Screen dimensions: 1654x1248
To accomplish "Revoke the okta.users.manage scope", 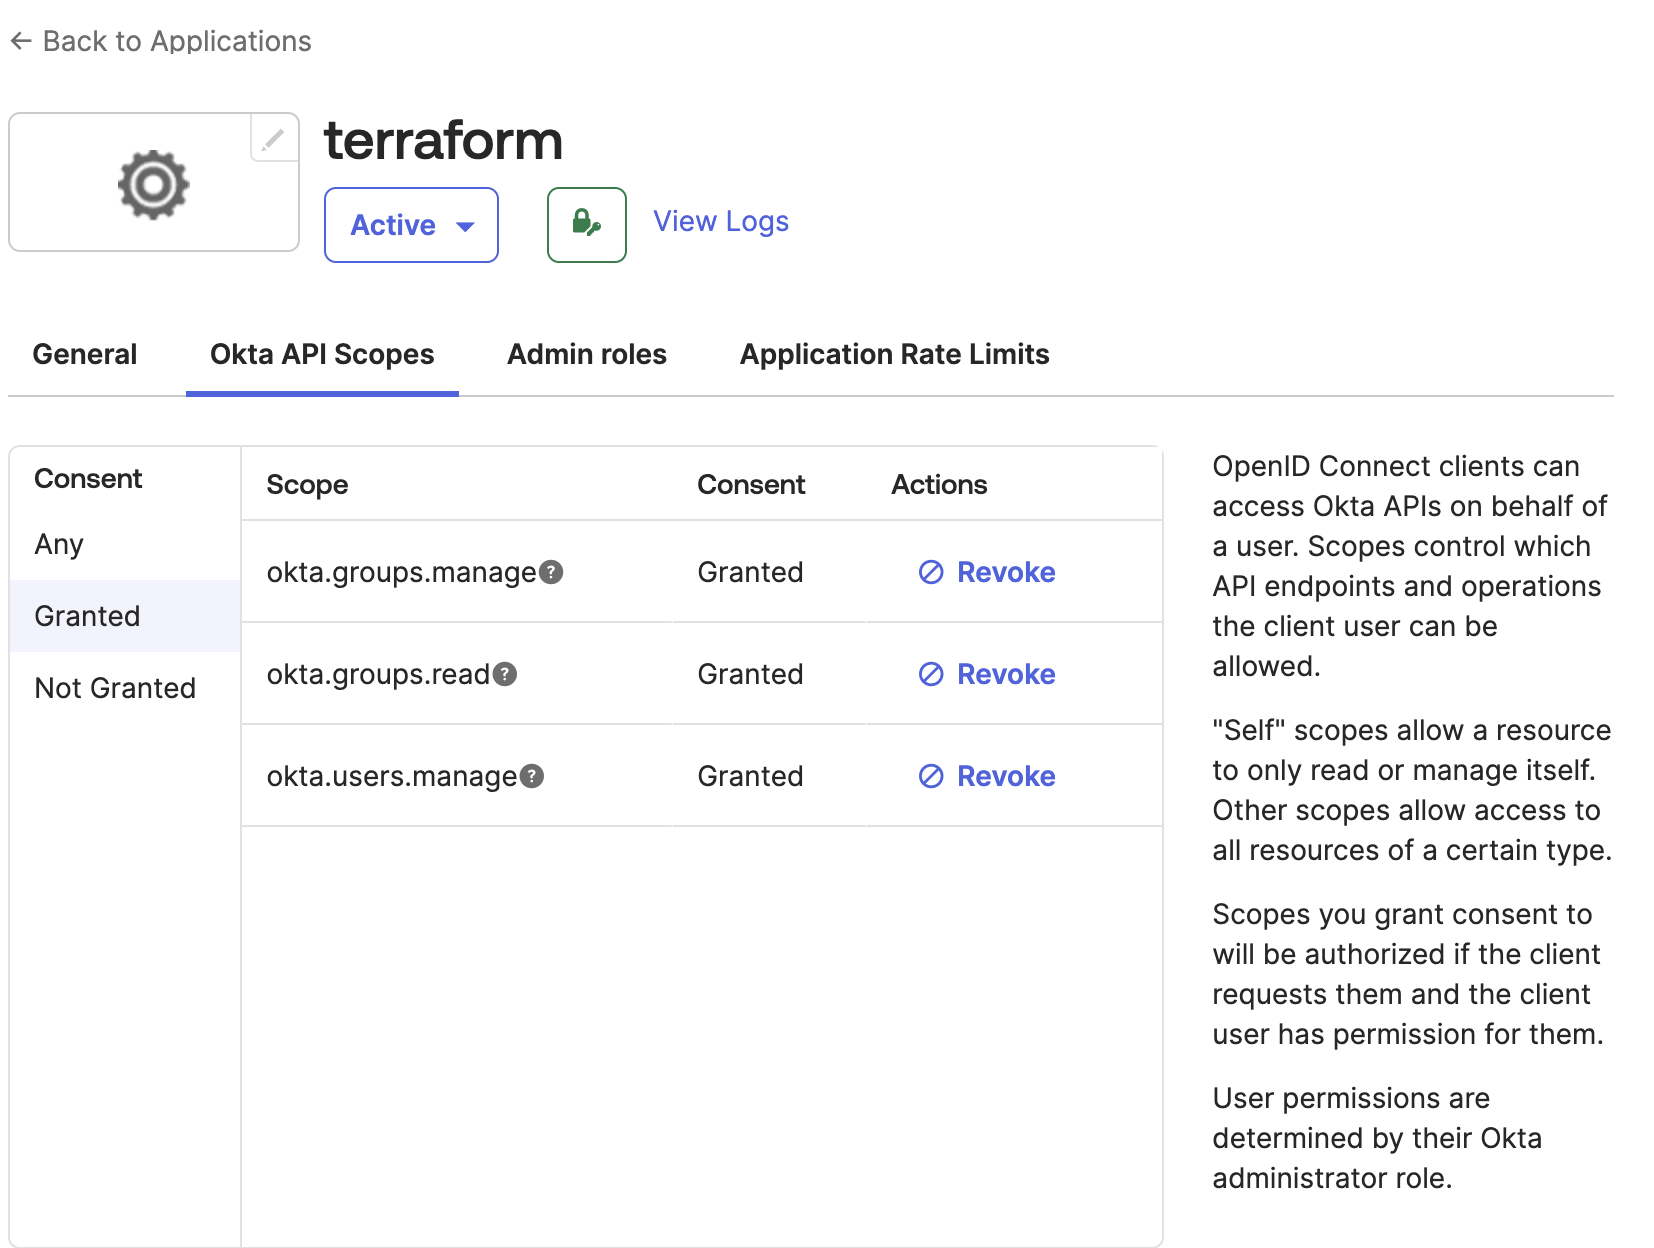I will point(987,776).
